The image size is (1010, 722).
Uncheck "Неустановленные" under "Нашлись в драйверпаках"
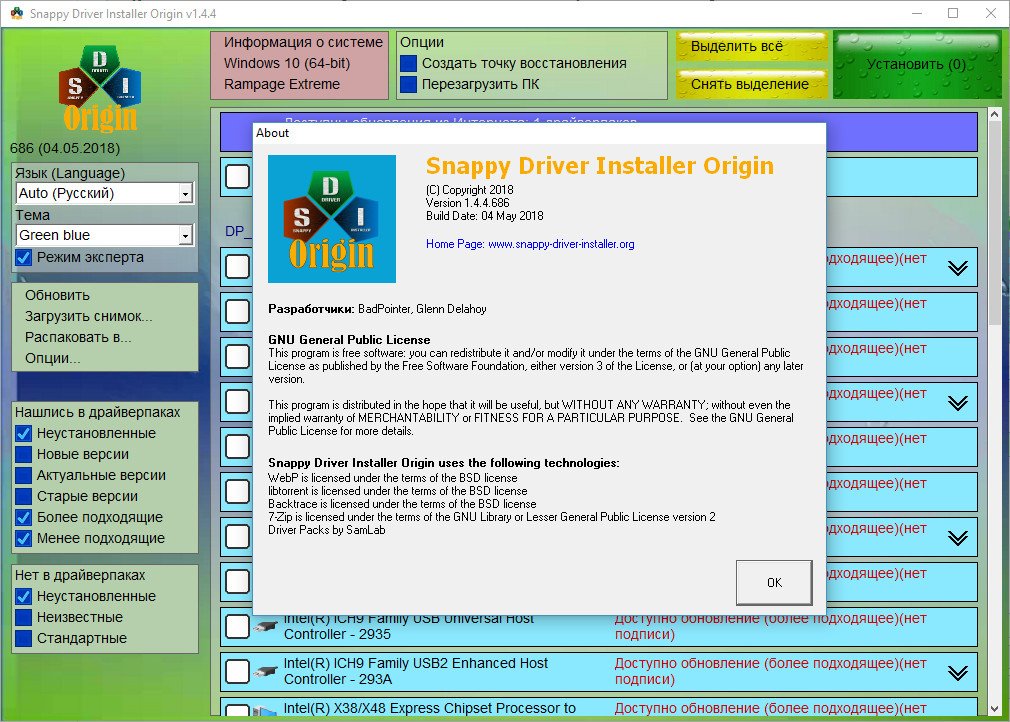(x=24, y=433)
